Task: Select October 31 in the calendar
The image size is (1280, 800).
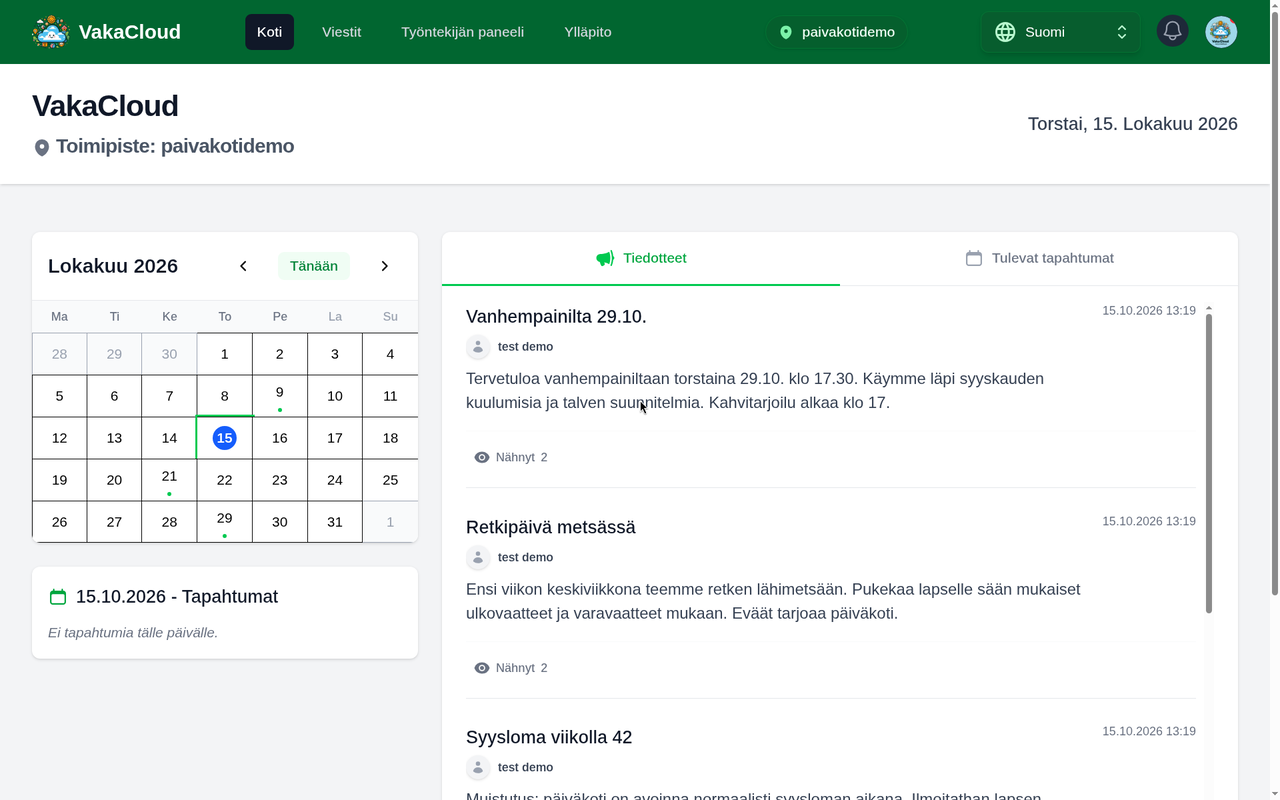Action: pos(335,522)
